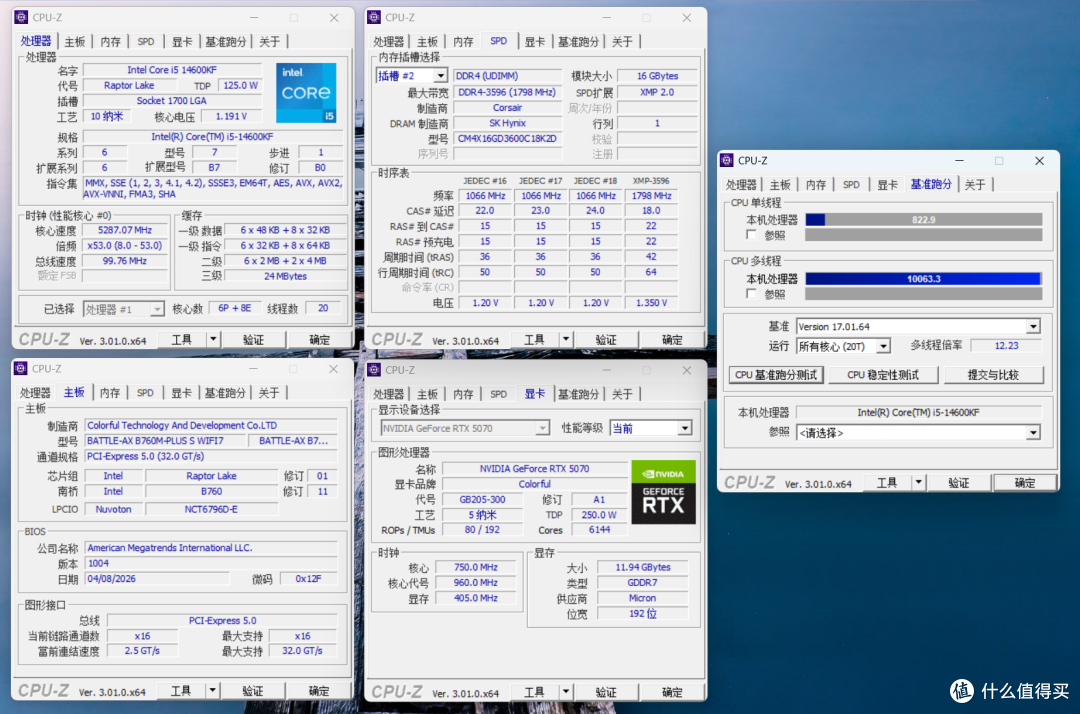Minimize the benchmark CPU-Z window

point(959,160)
